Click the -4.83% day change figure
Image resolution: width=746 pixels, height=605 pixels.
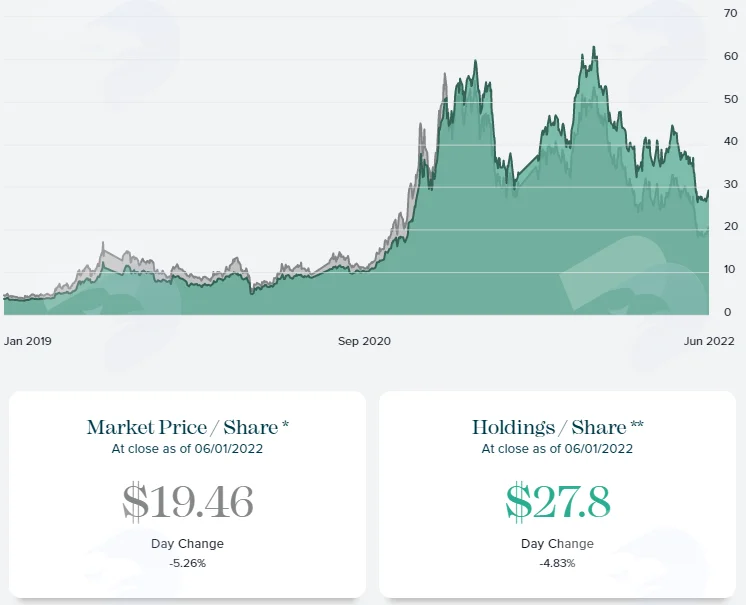pos(558,564)
